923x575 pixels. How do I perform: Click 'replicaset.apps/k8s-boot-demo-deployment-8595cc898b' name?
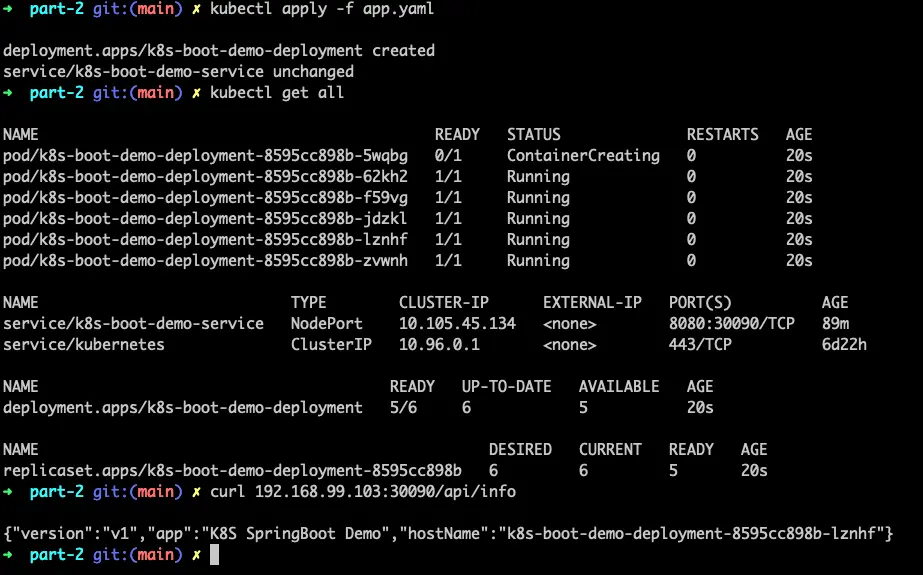pos(233,471)
